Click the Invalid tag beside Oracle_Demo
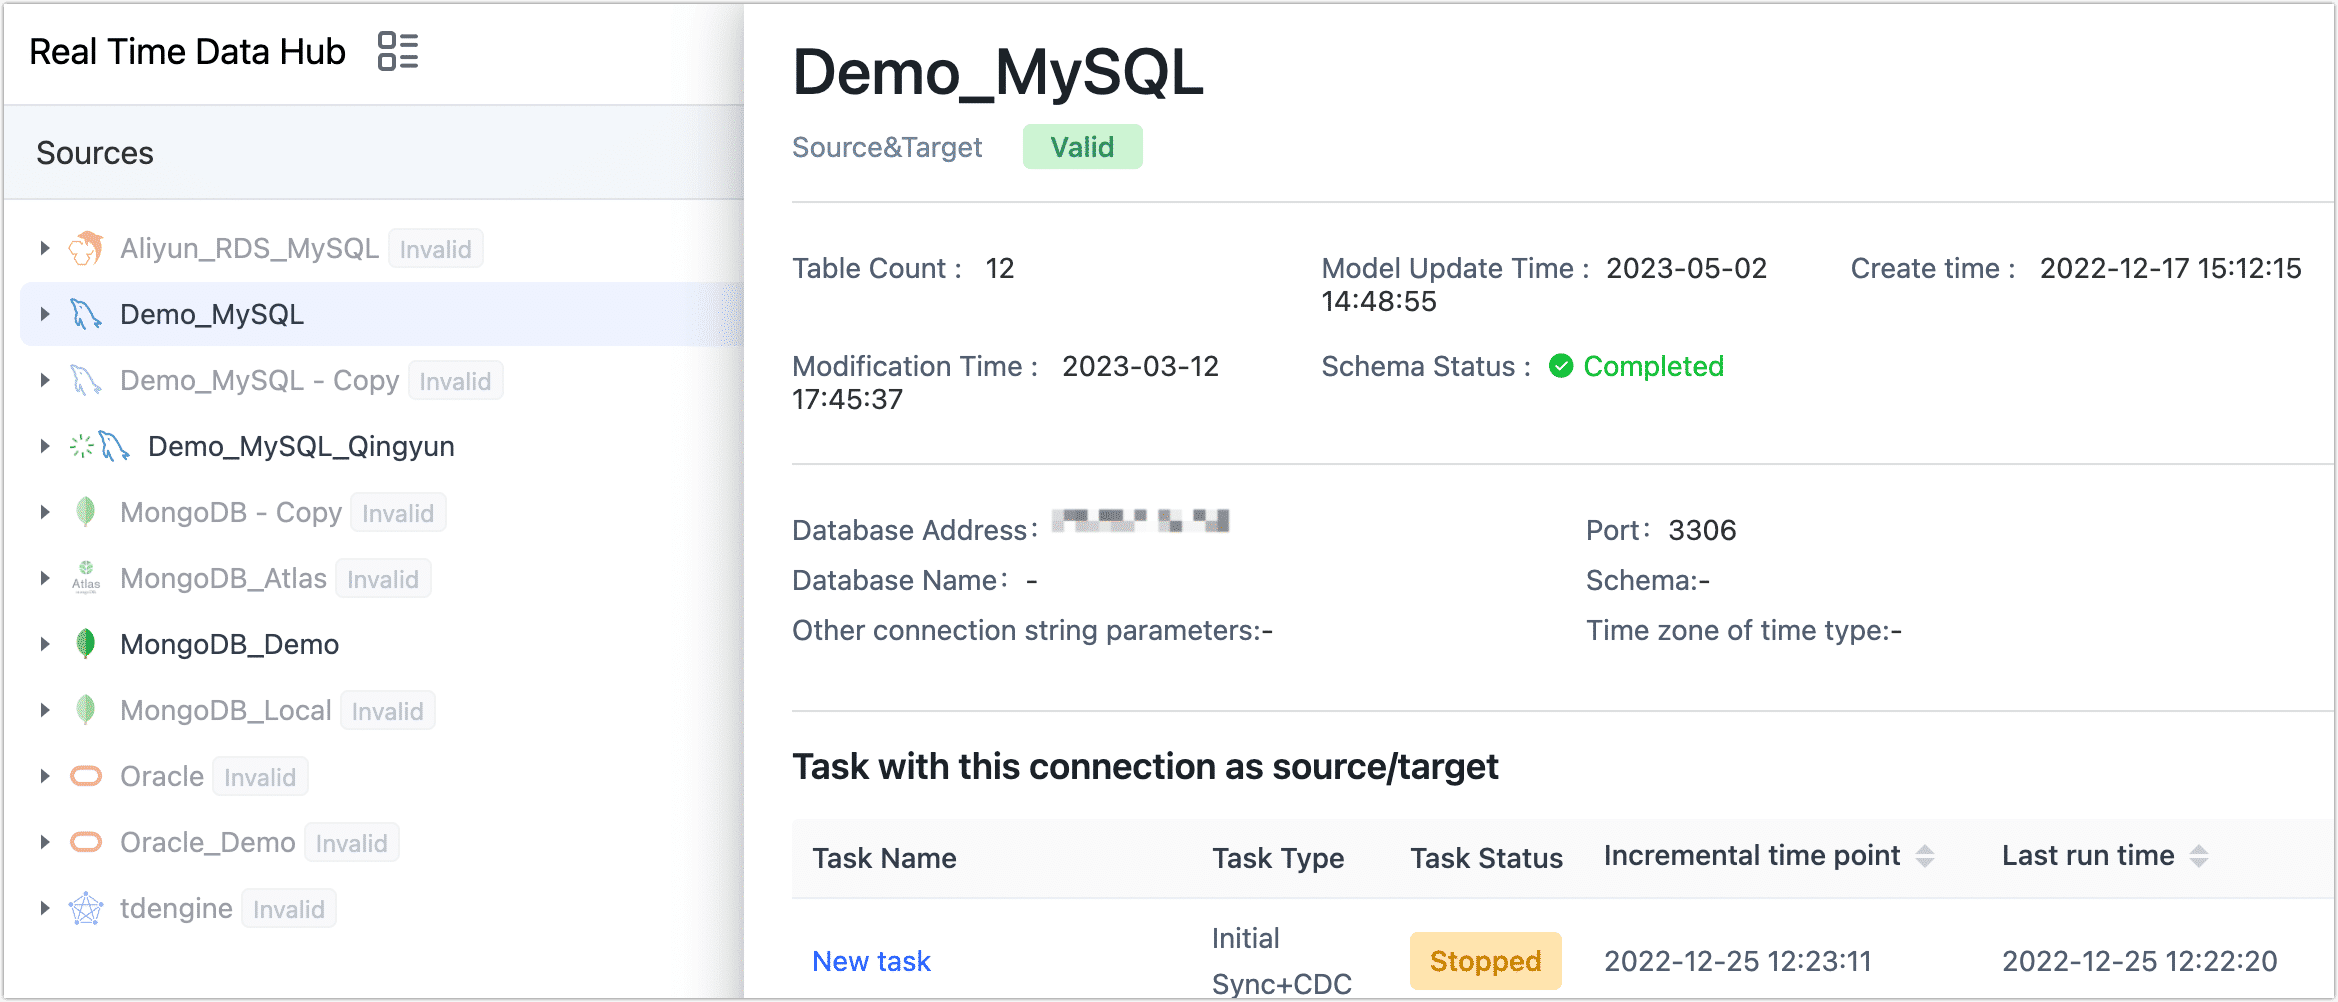2338x1002 pixels. click(x=351, y=843)
